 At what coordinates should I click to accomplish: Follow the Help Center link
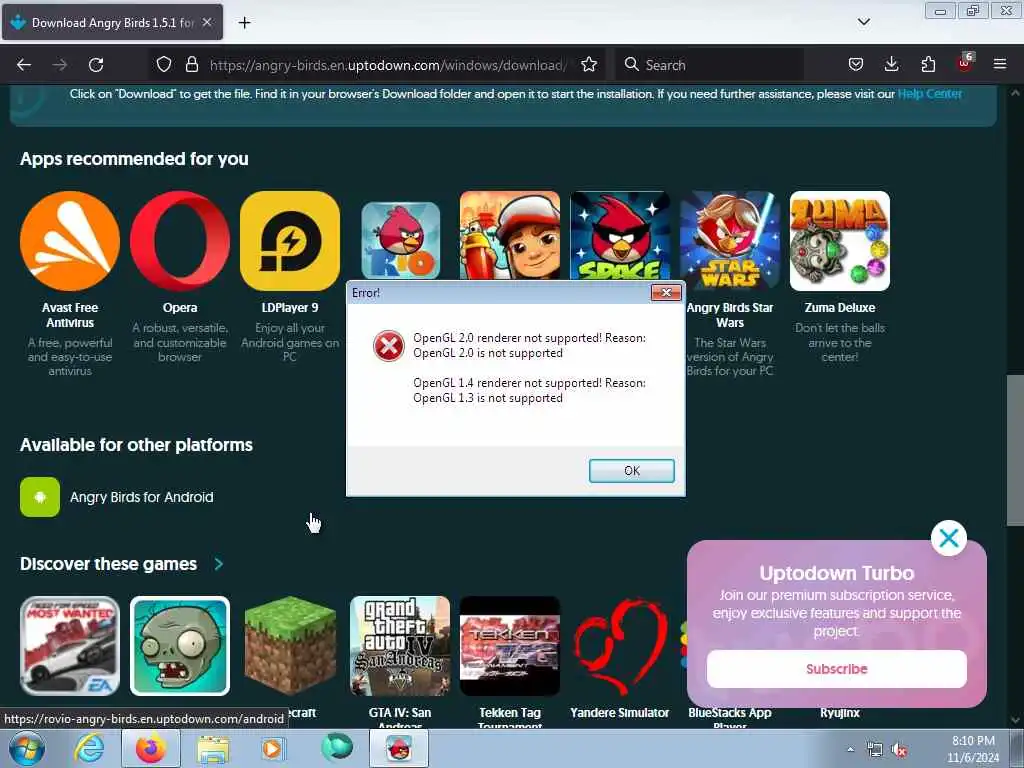tap(929, 94)
